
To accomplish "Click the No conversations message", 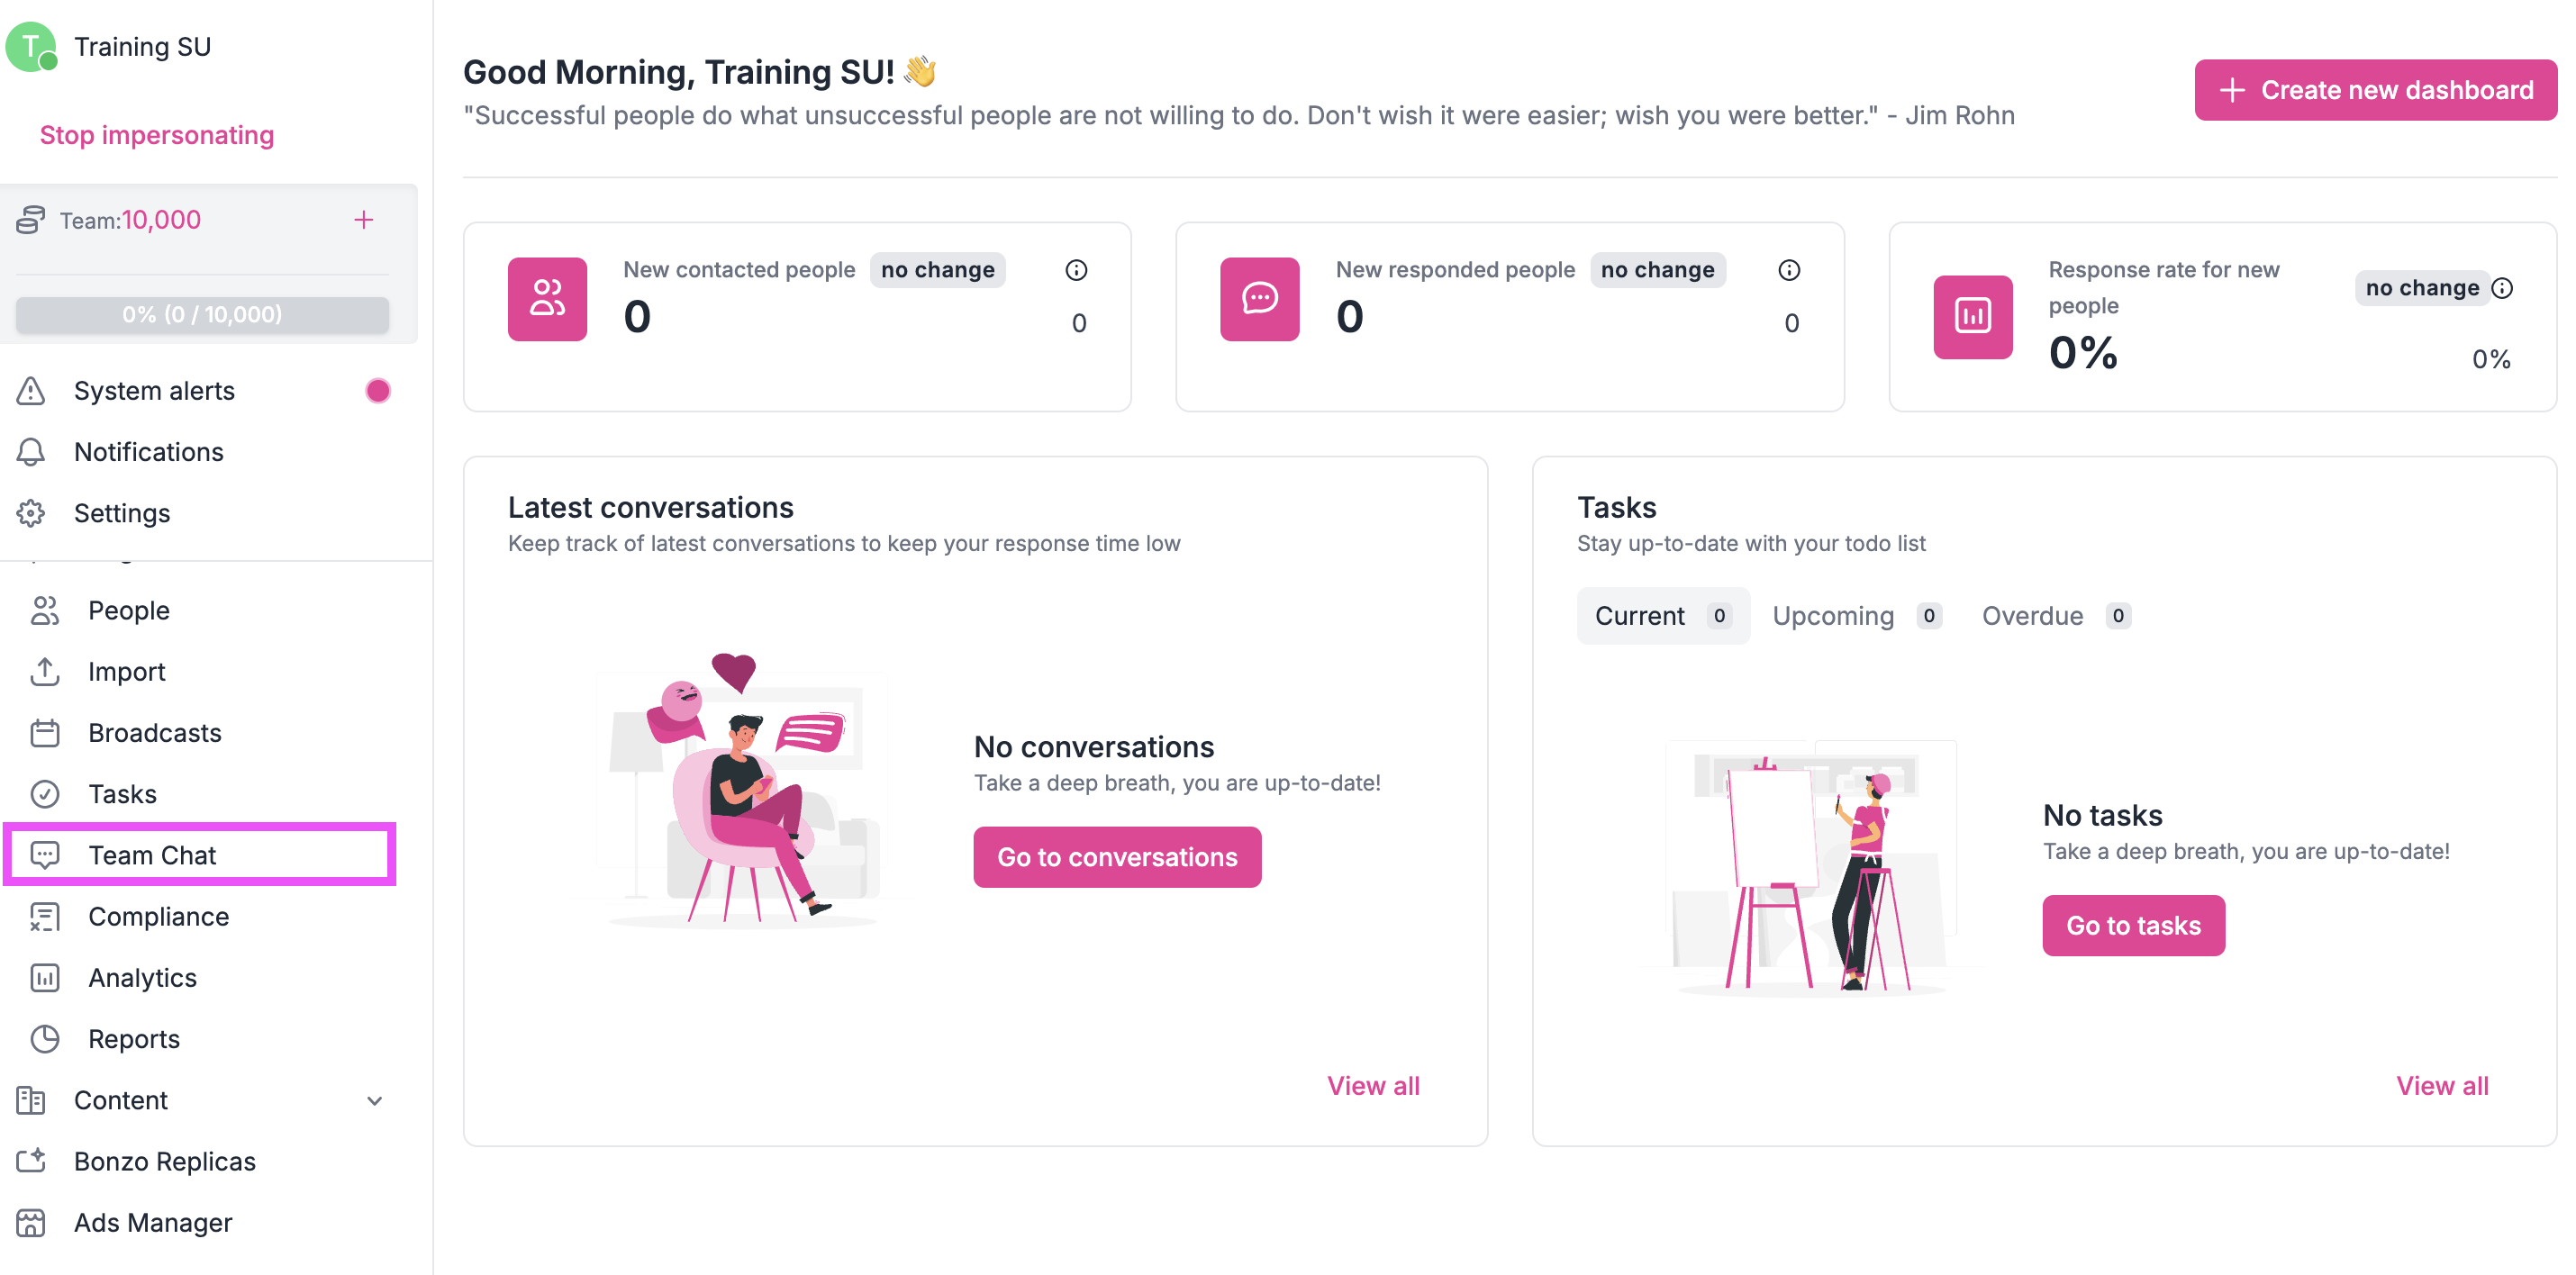I will 1094,747.
